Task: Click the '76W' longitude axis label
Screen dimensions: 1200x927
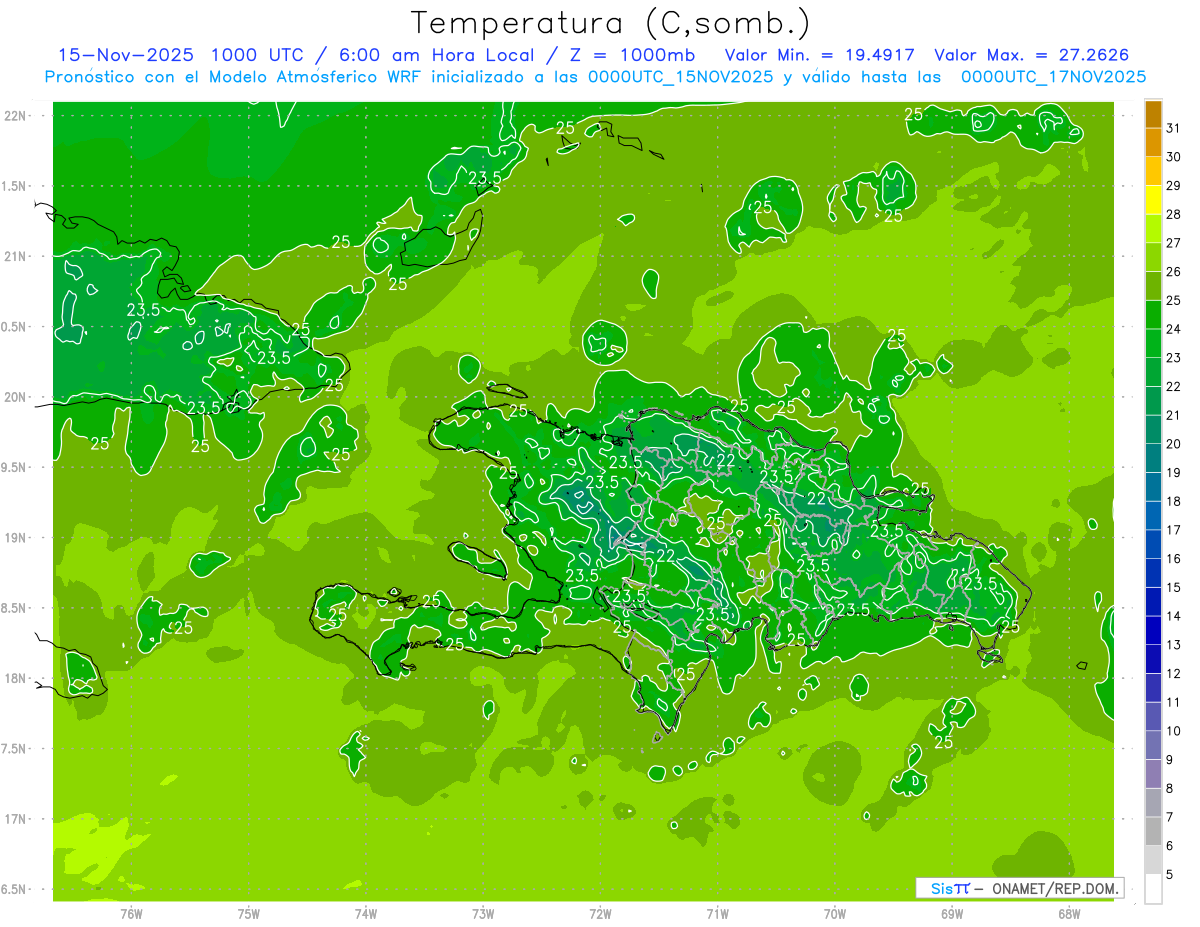Action: coord(131,913)
